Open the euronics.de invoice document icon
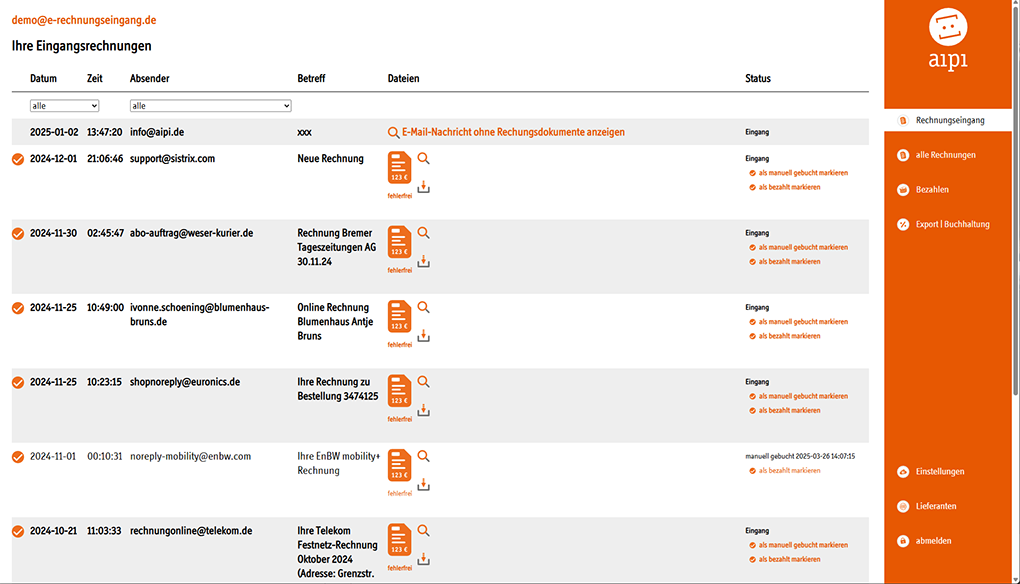 (x=399, y=391)
